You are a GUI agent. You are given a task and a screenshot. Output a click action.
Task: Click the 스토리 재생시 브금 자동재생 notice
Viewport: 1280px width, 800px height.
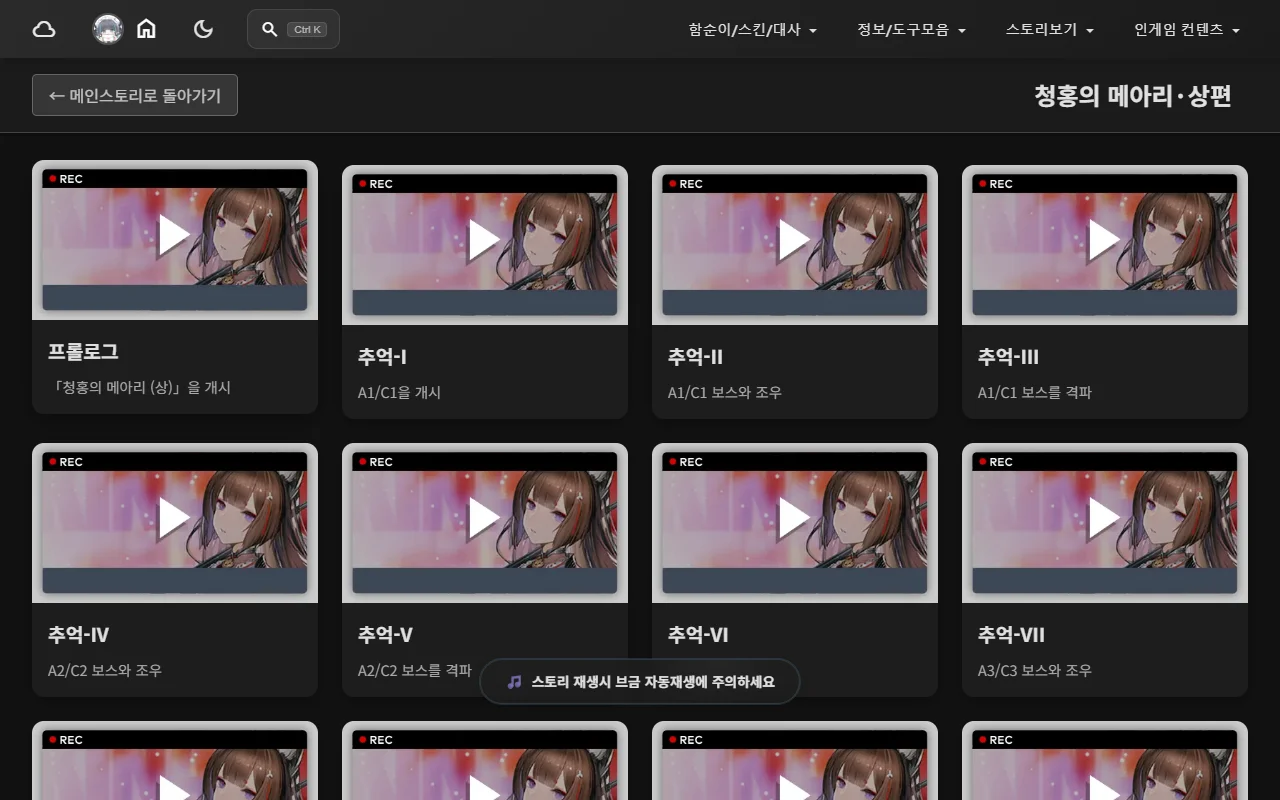(x=640, y=681)
